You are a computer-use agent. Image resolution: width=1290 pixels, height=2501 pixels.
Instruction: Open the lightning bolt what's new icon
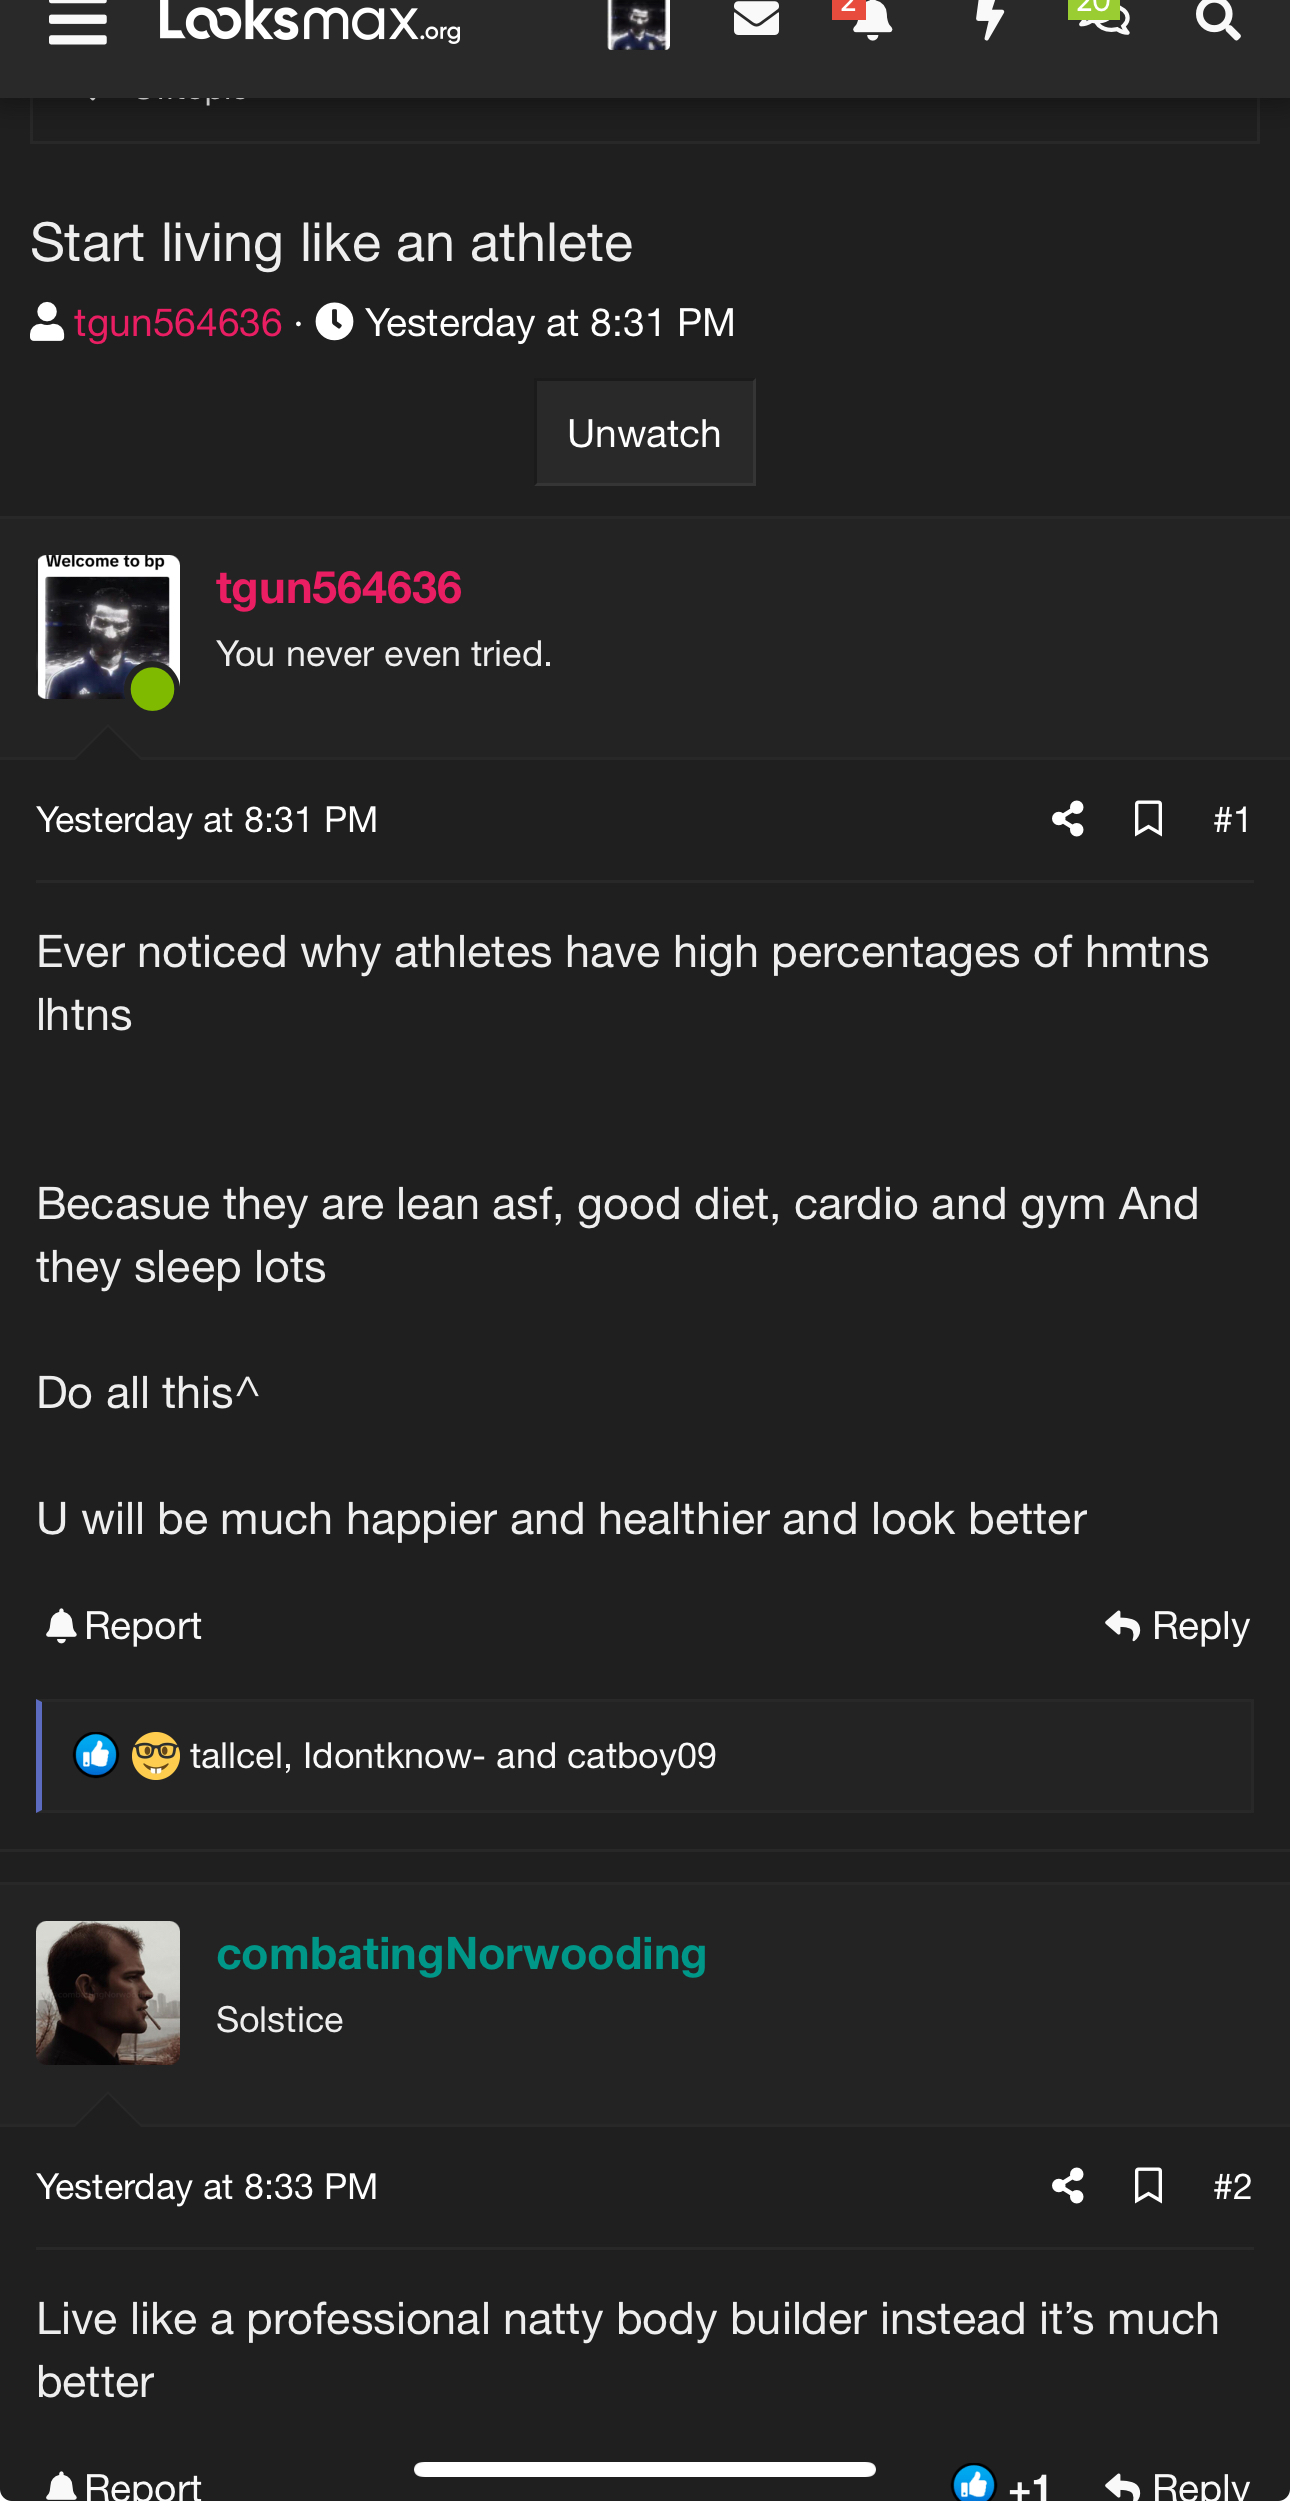pos(989,19)
